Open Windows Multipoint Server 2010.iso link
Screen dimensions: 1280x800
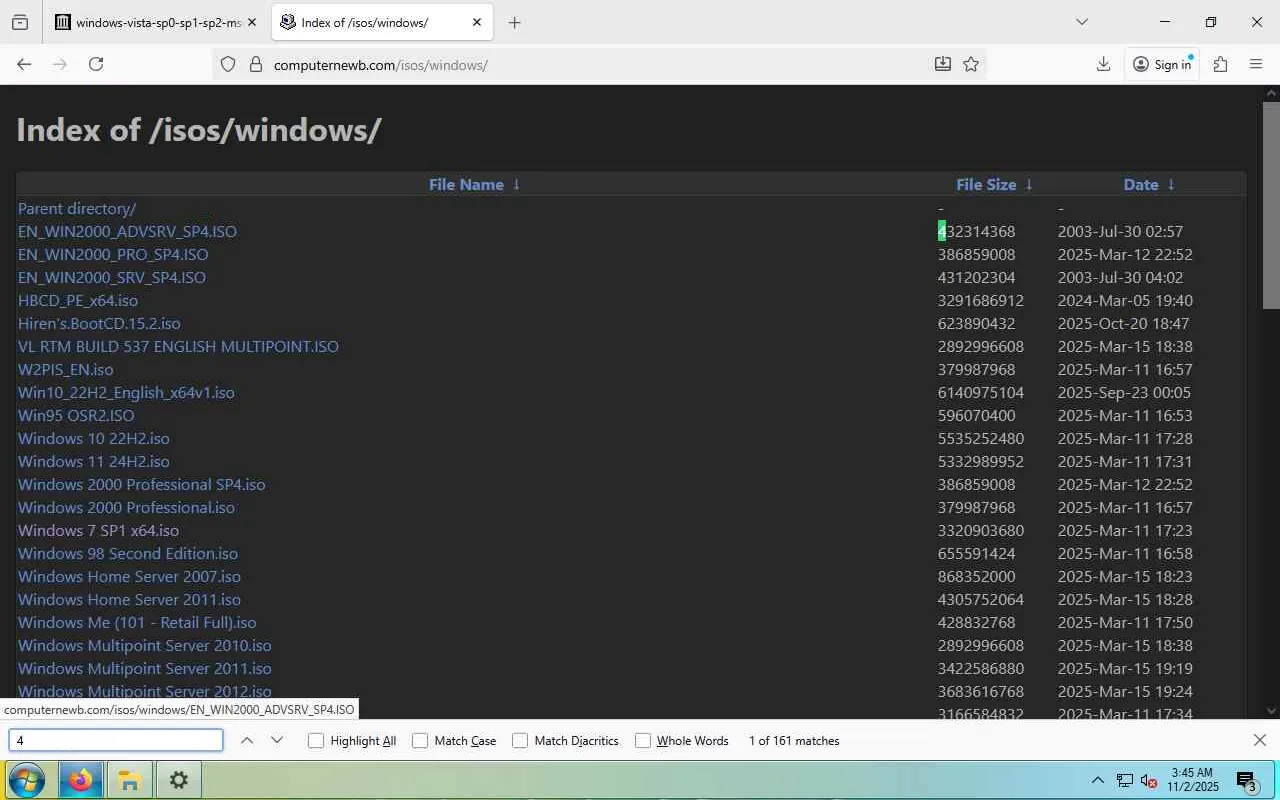(145, 645)
